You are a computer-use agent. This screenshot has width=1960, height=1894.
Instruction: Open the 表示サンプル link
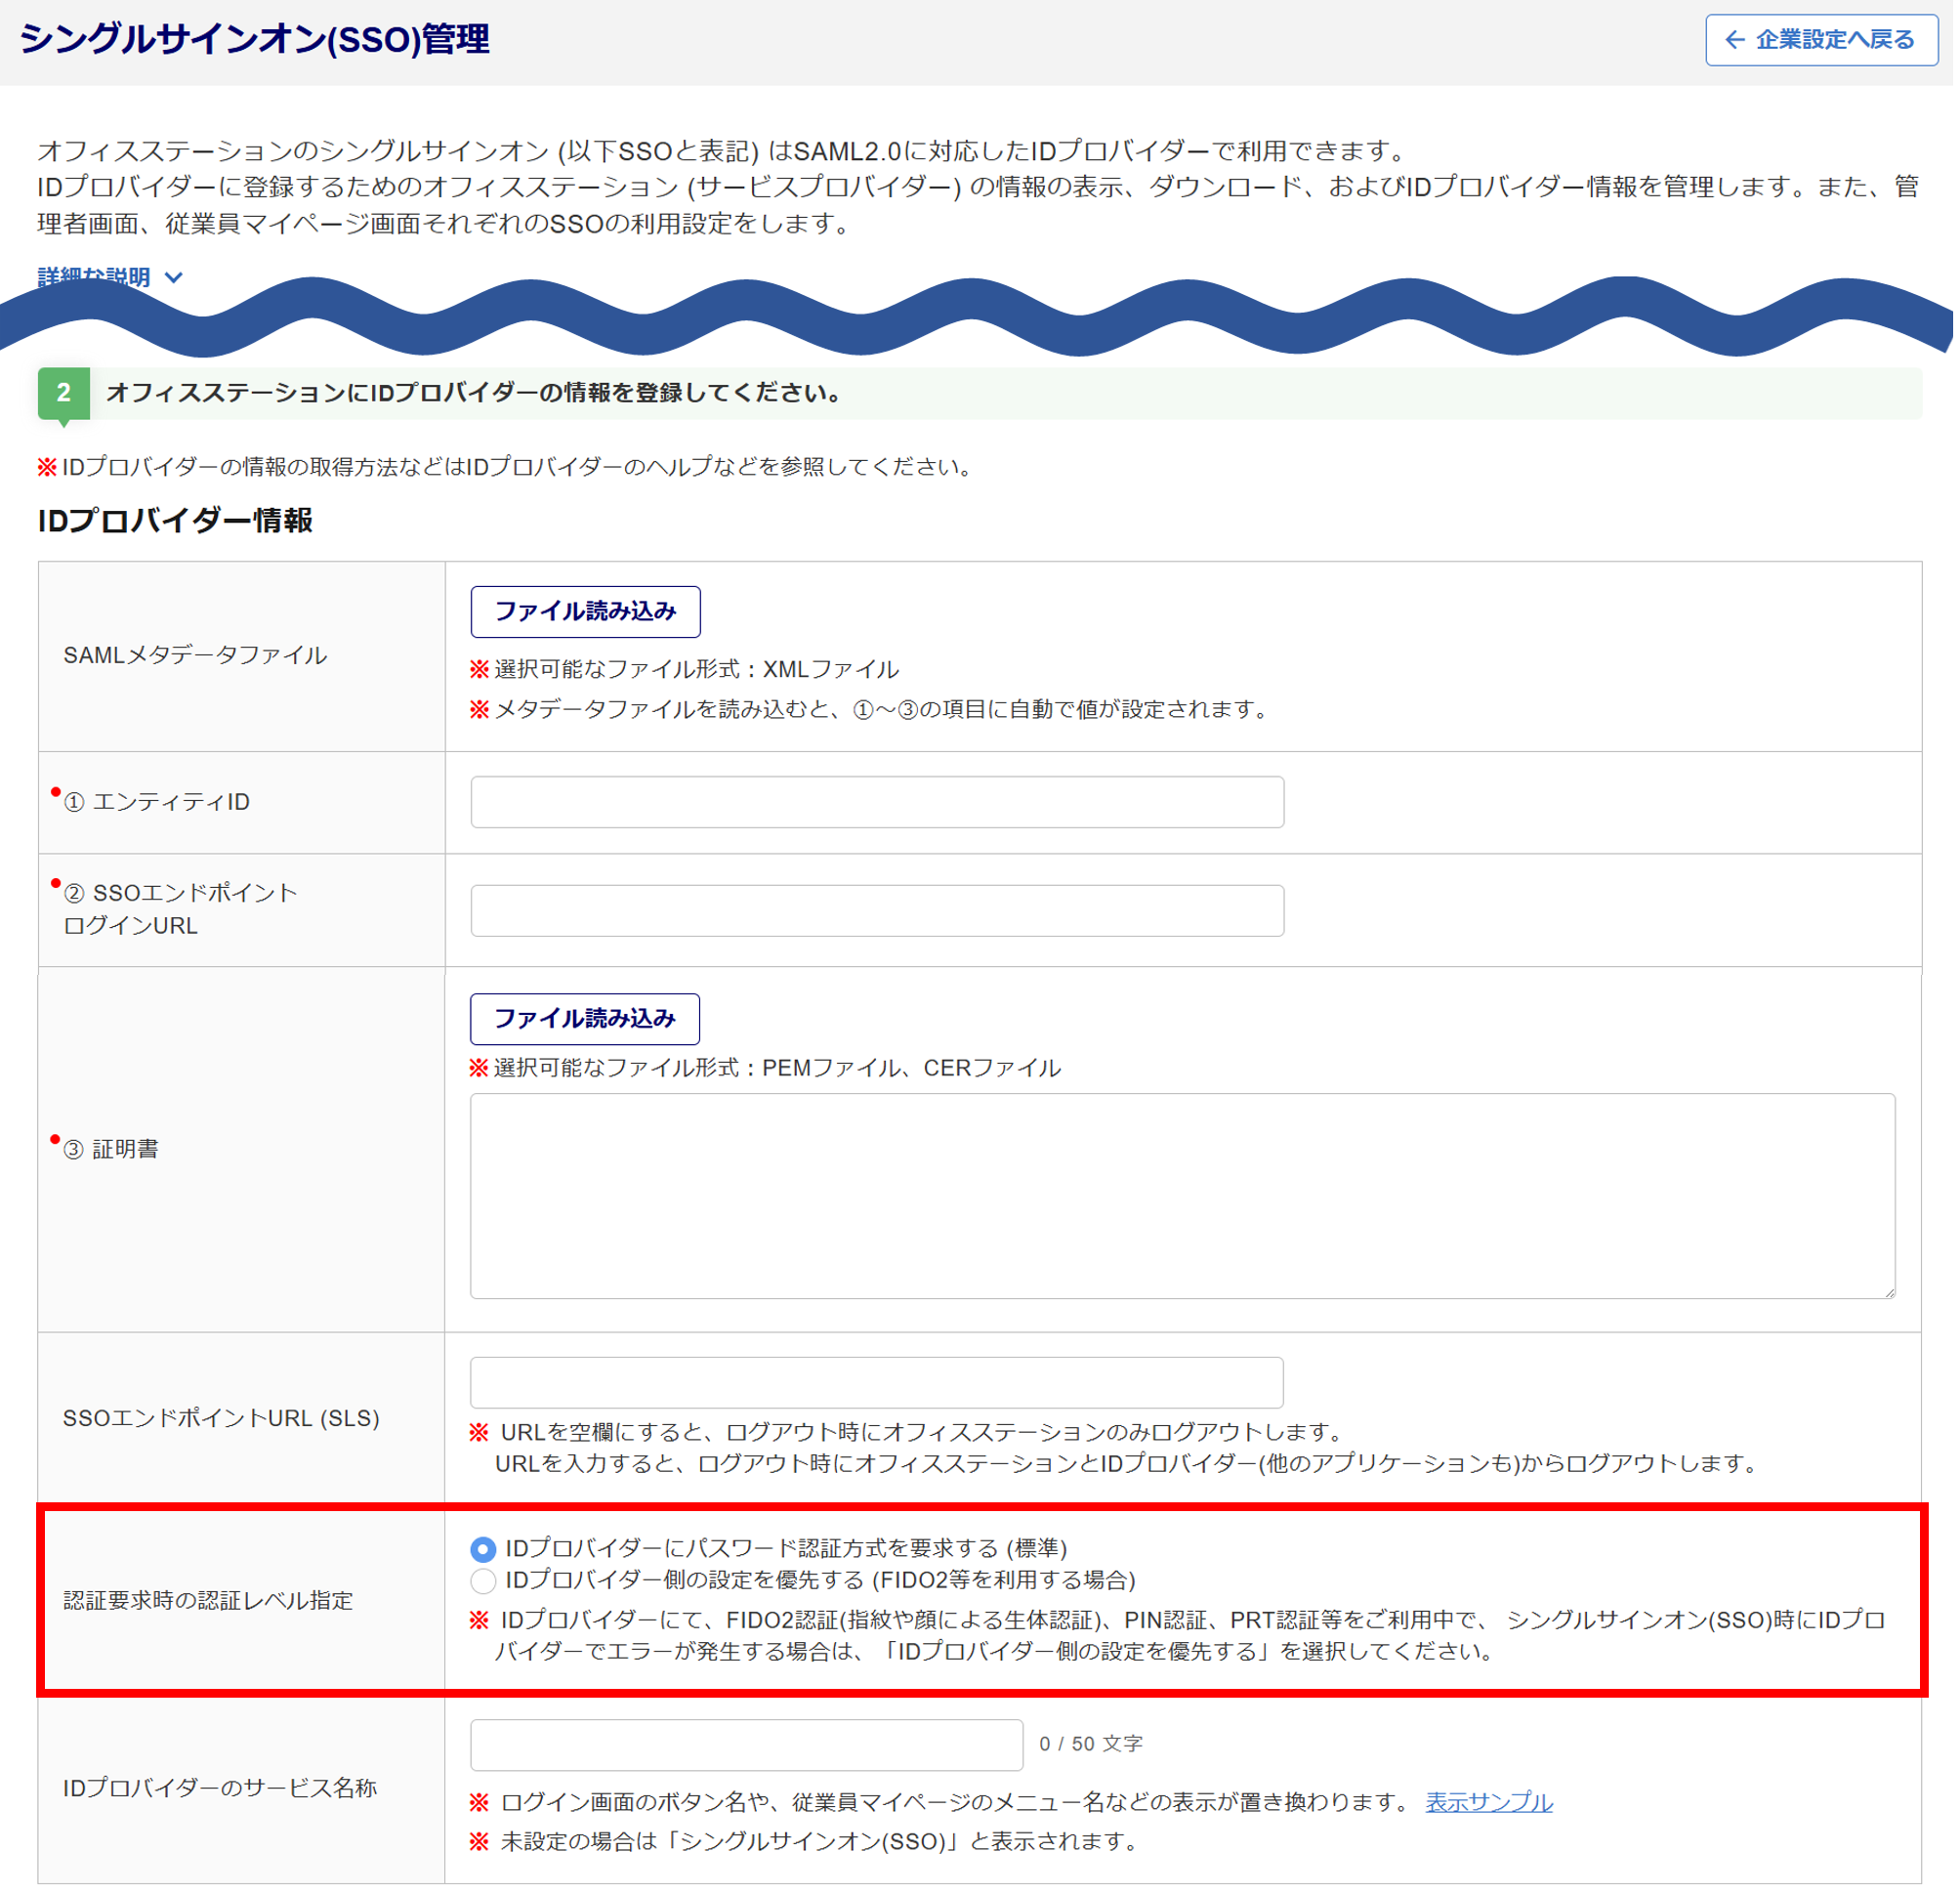tap(1488, 1802)
